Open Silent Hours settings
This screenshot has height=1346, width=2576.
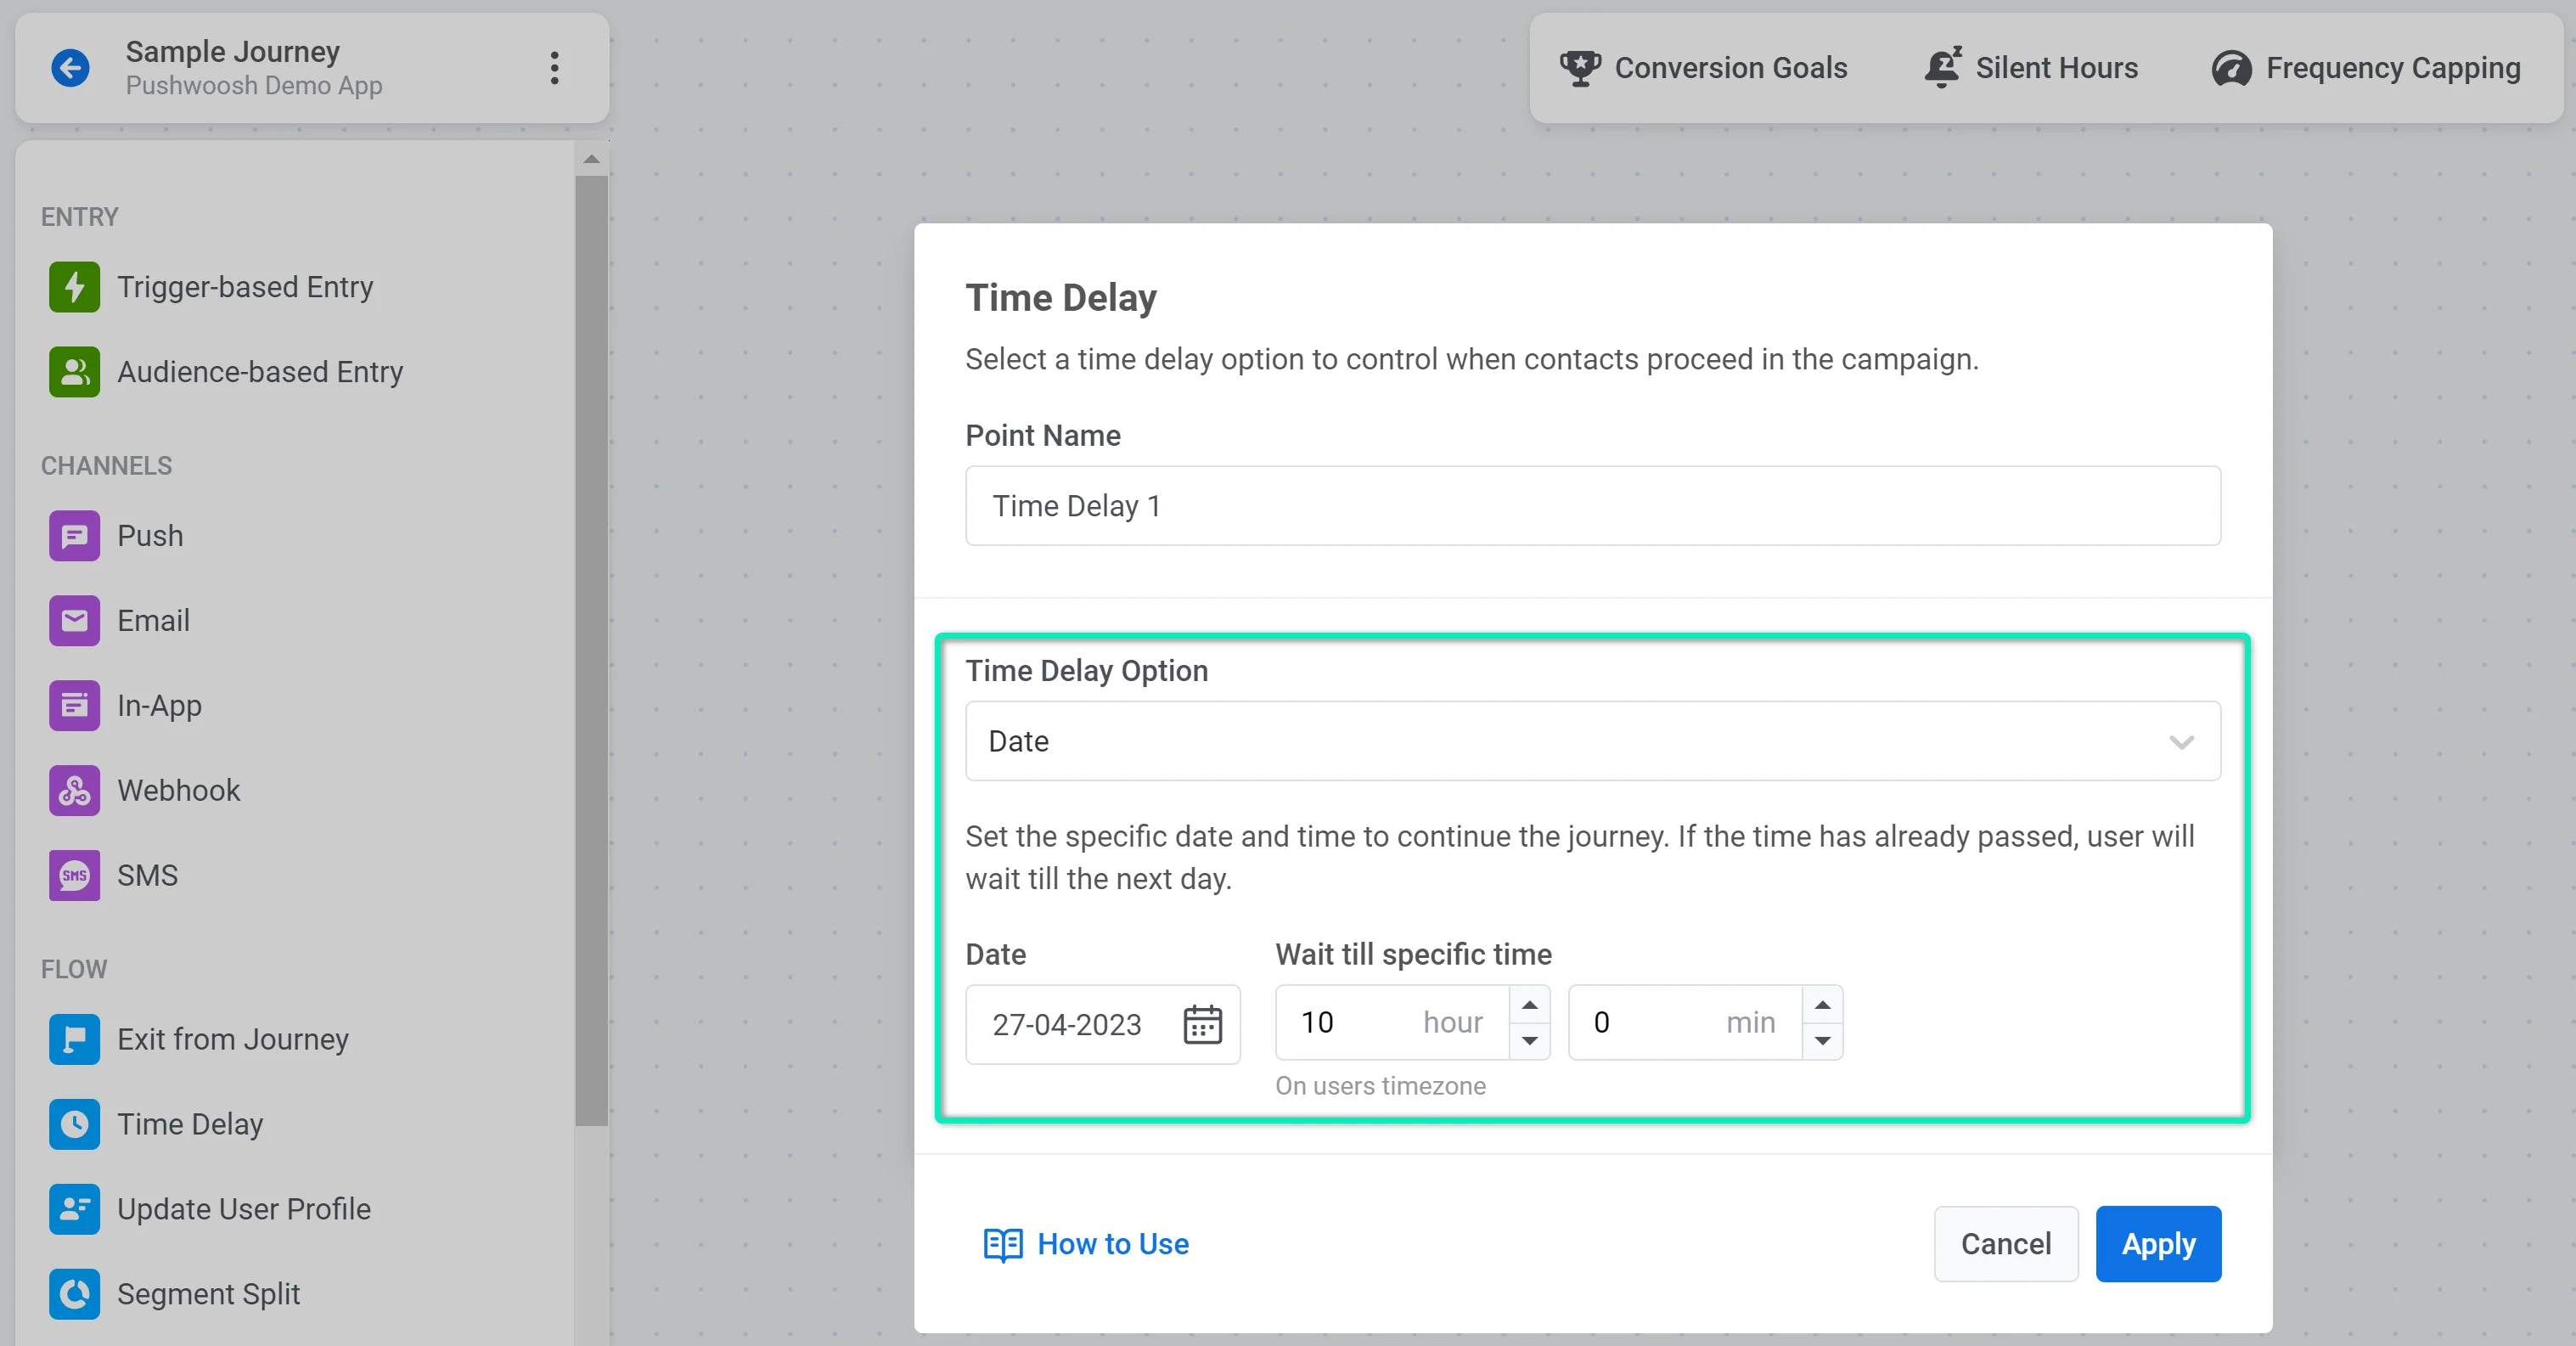pyautogui.click(x=2031, y=68)
